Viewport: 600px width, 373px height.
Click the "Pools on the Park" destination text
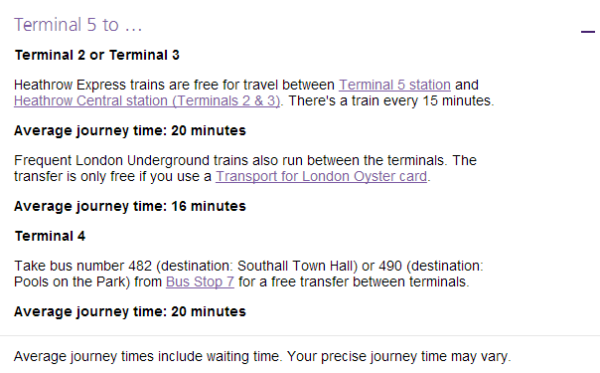pos(70,282)
